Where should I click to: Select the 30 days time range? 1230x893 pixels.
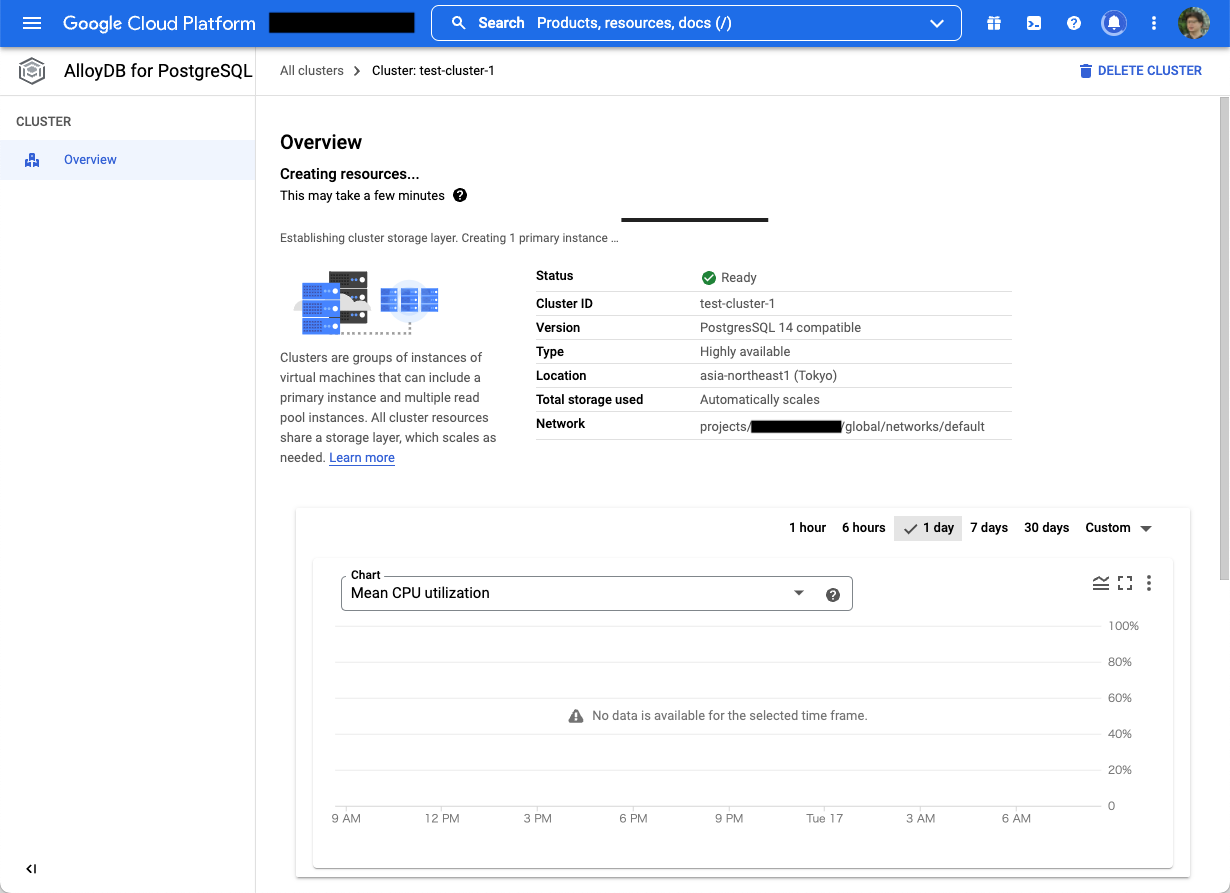click(1046, 527)
